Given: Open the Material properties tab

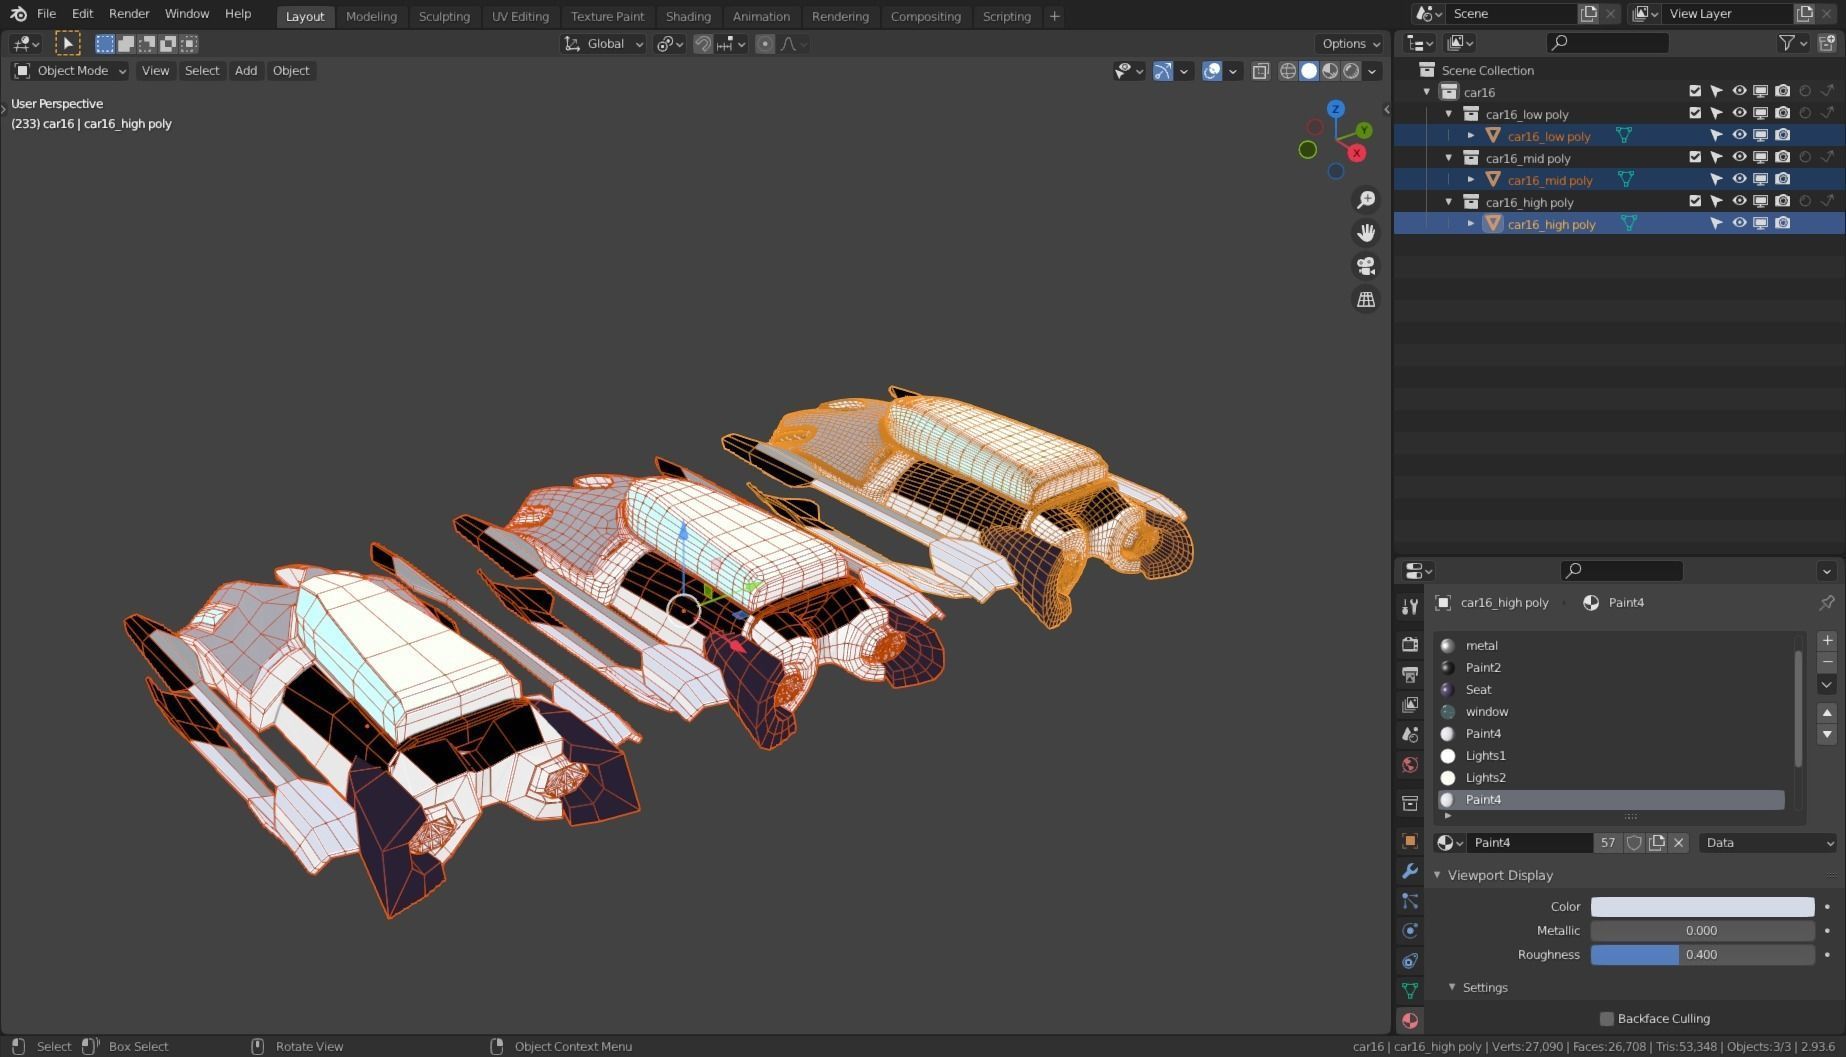Looking at the screenshot, I should click(x=1410, y=1021).
